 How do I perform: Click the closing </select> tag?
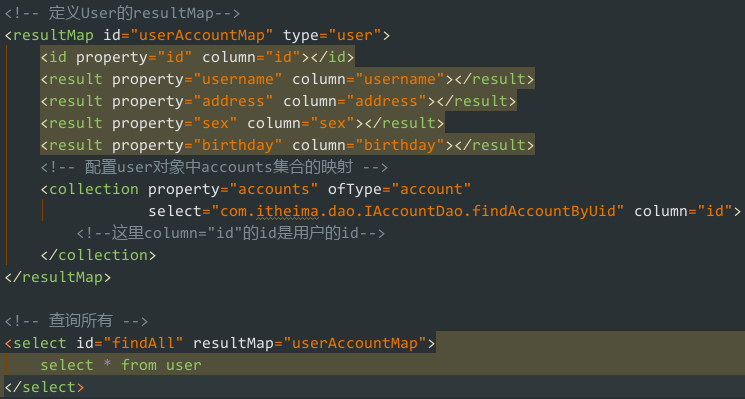point(44,387)
